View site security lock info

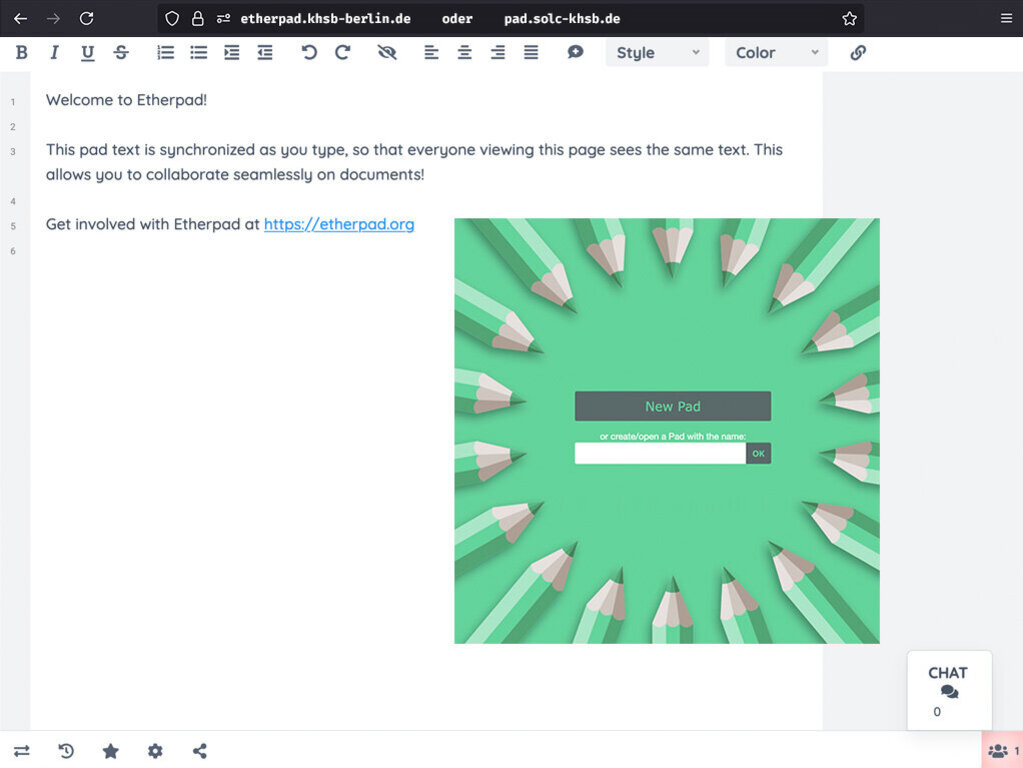click(197, 18)
